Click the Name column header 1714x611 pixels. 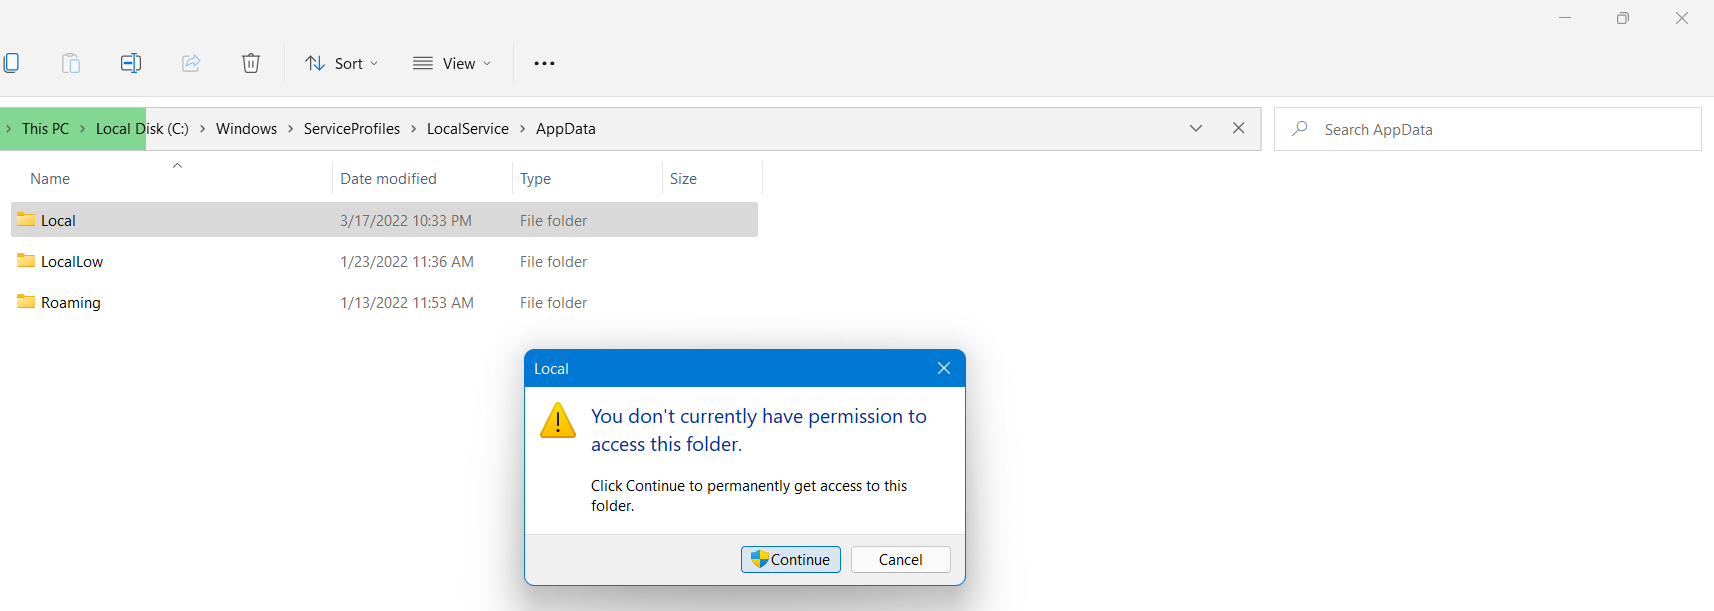[x=50, y=179]
